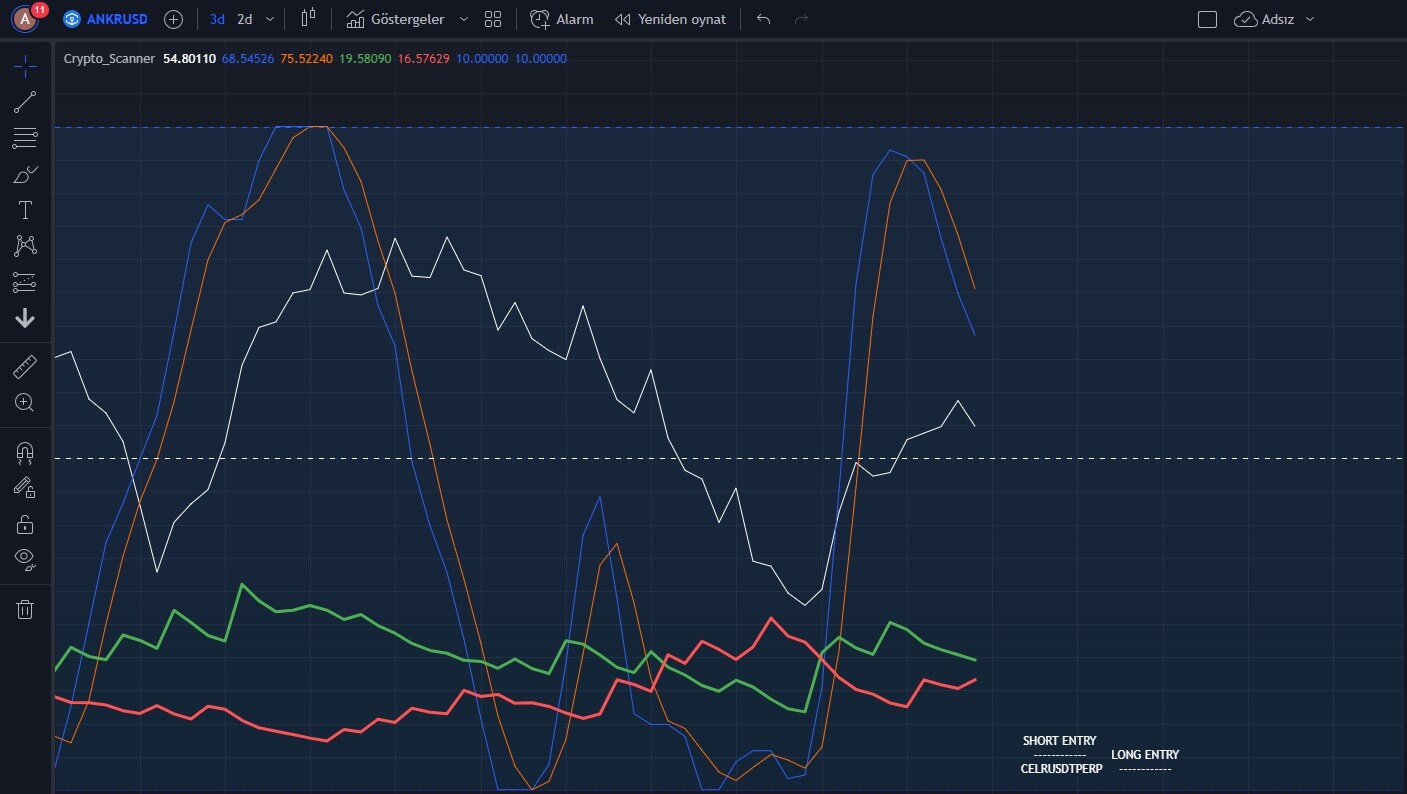1407x794 pixels.
Task: Select the zoom-in tool
Action: tap(25, 403)
